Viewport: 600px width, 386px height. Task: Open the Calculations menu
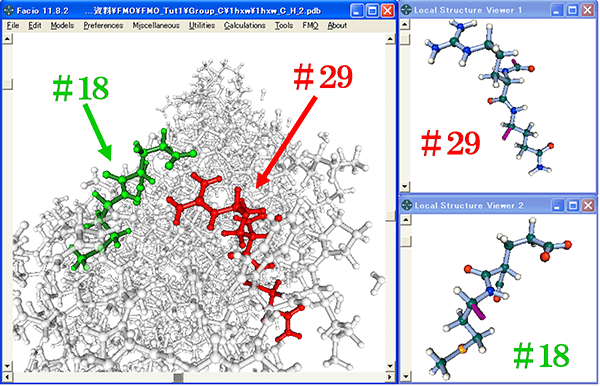click(x=245, y=26)
